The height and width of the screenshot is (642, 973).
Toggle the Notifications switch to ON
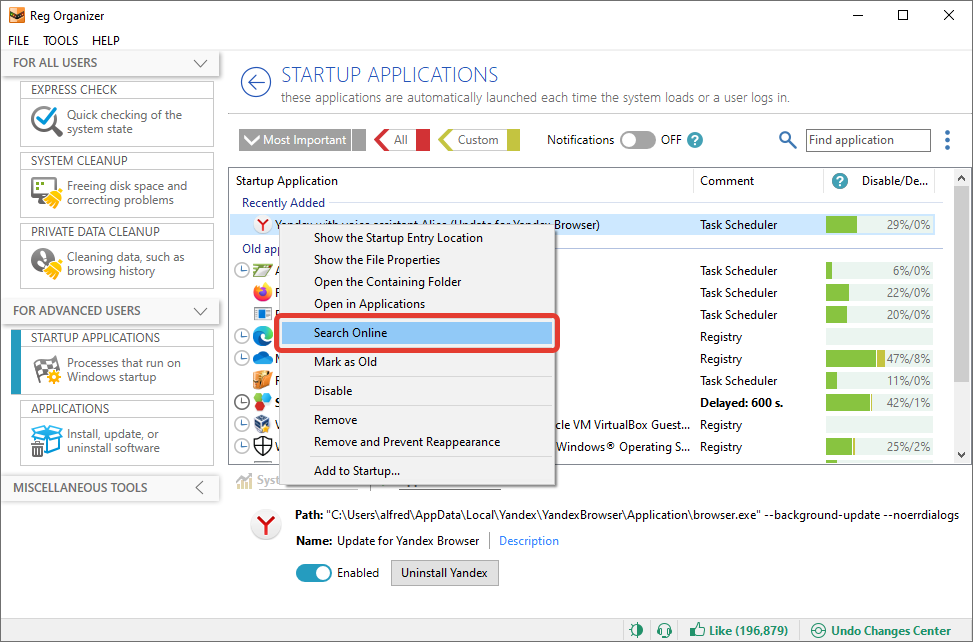(638, 140)
